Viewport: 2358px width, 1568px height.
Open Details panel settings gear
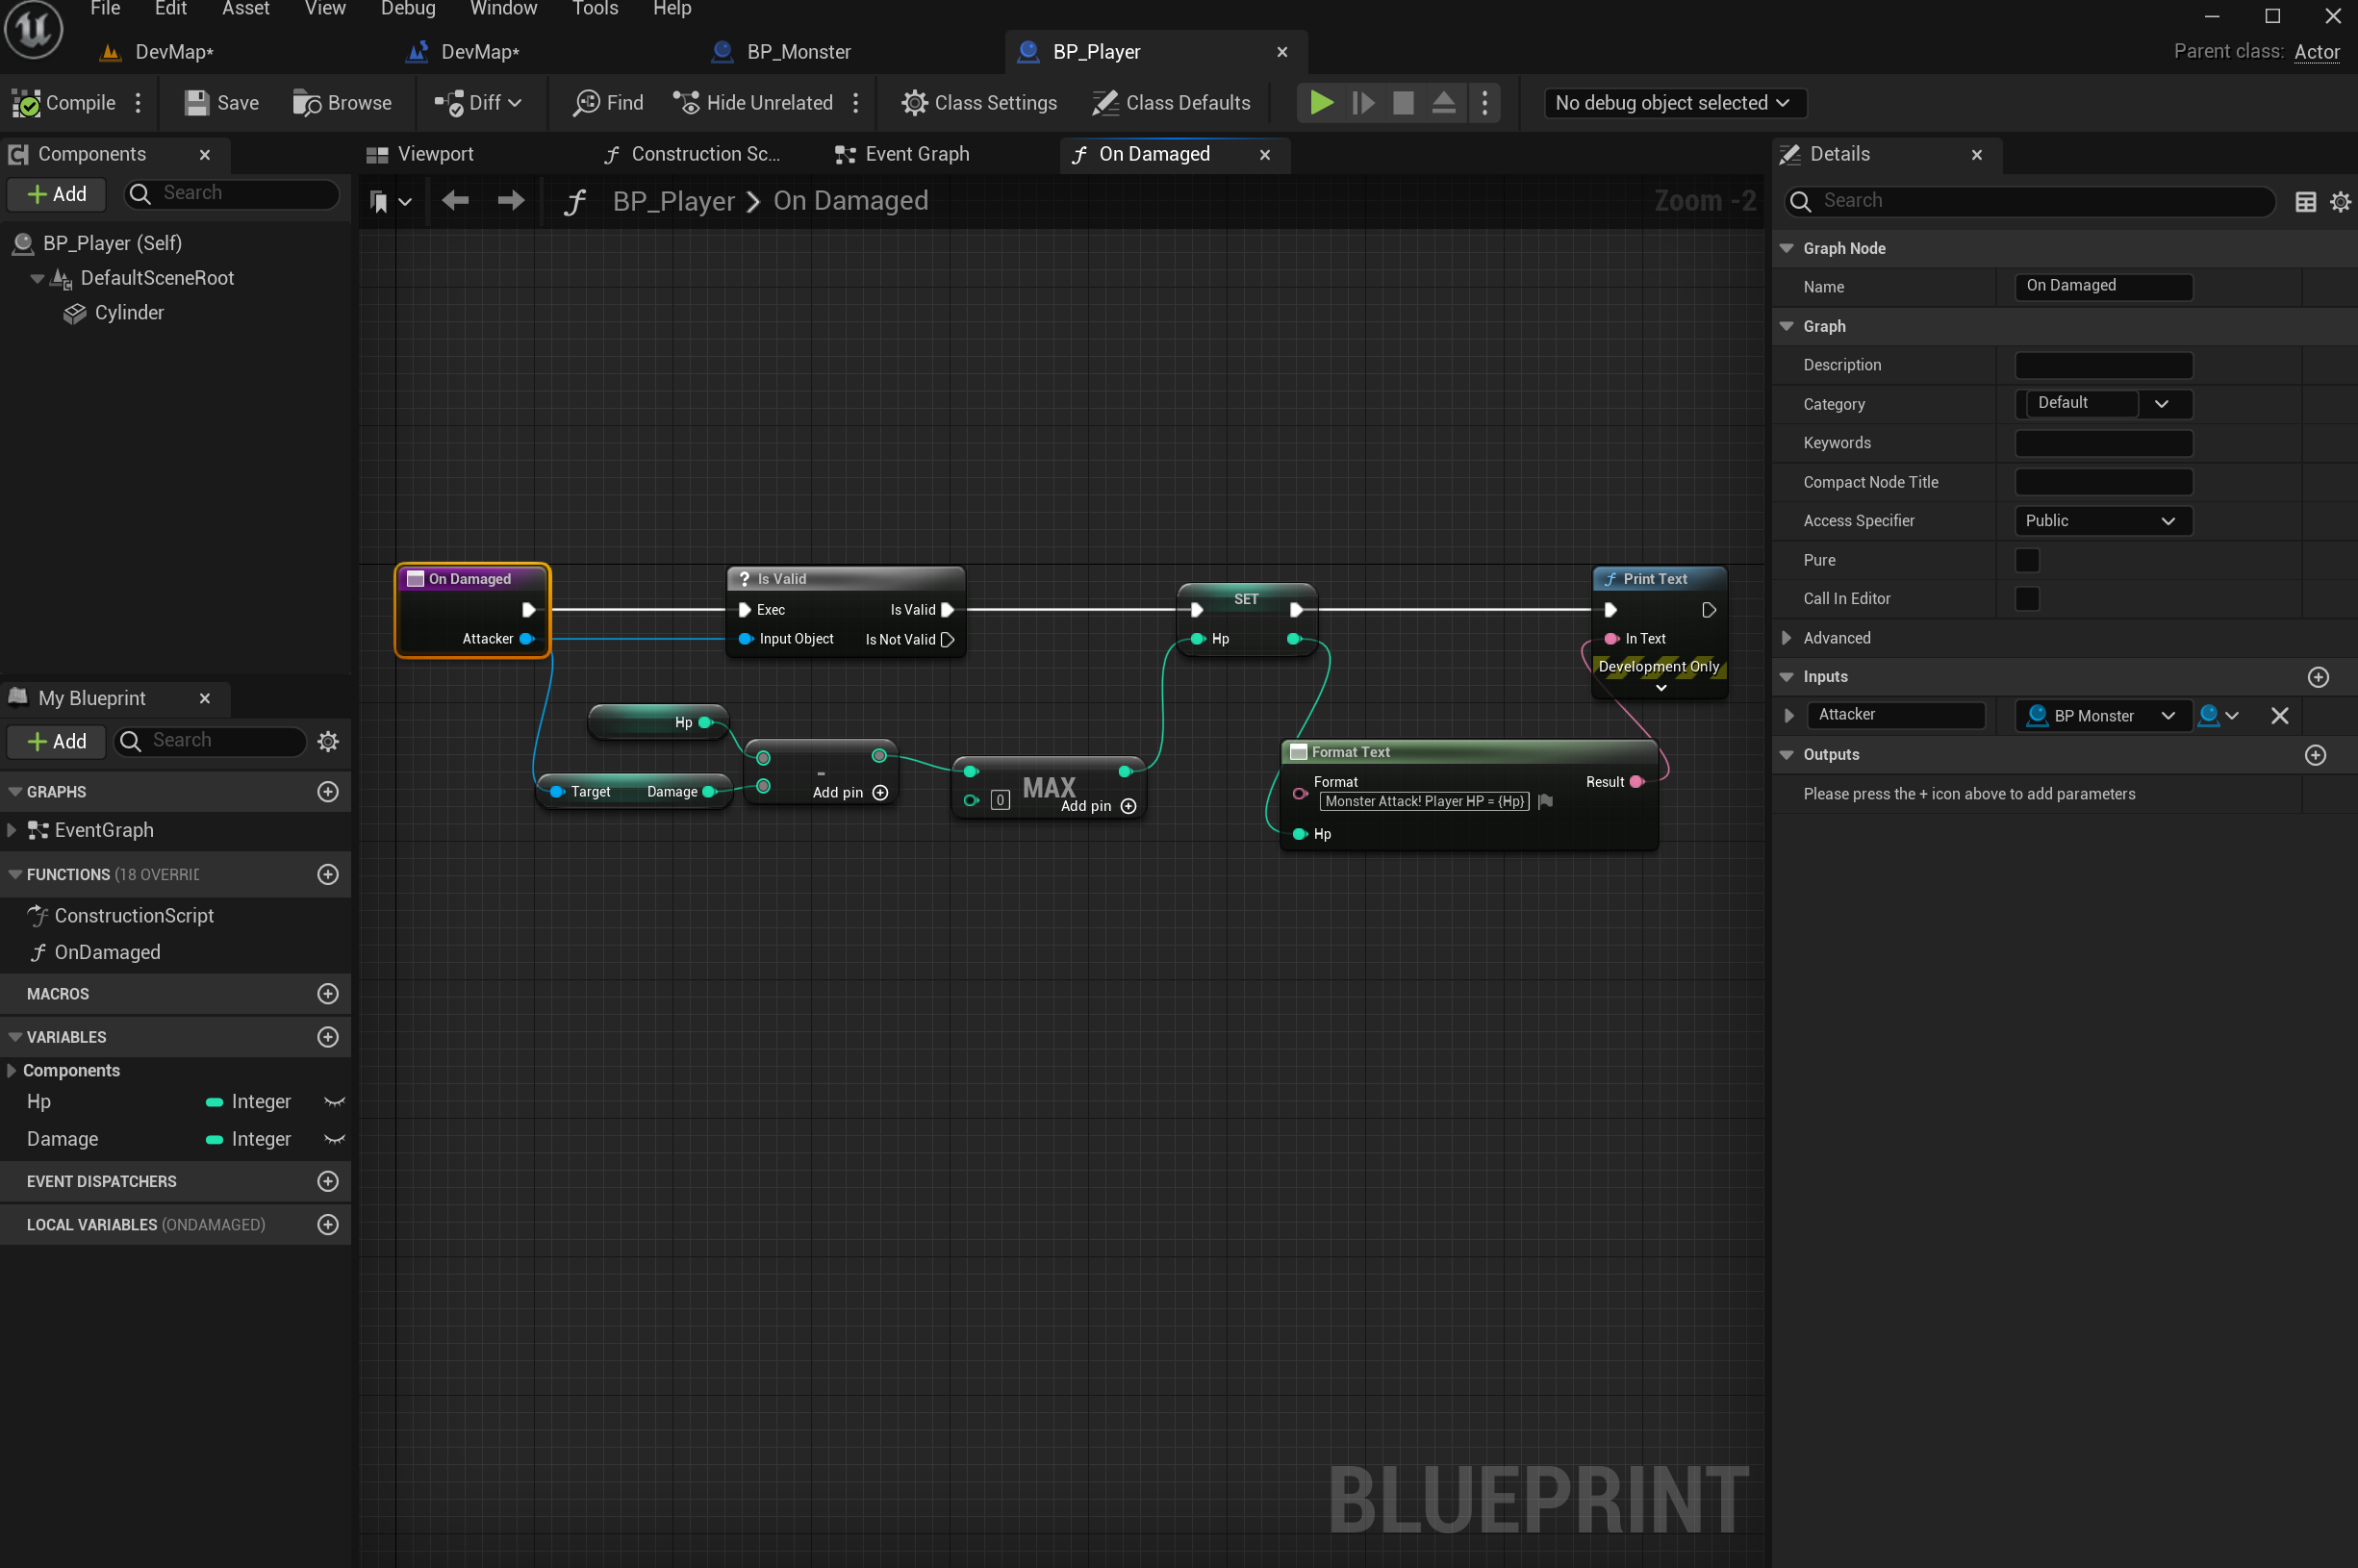2340,202
